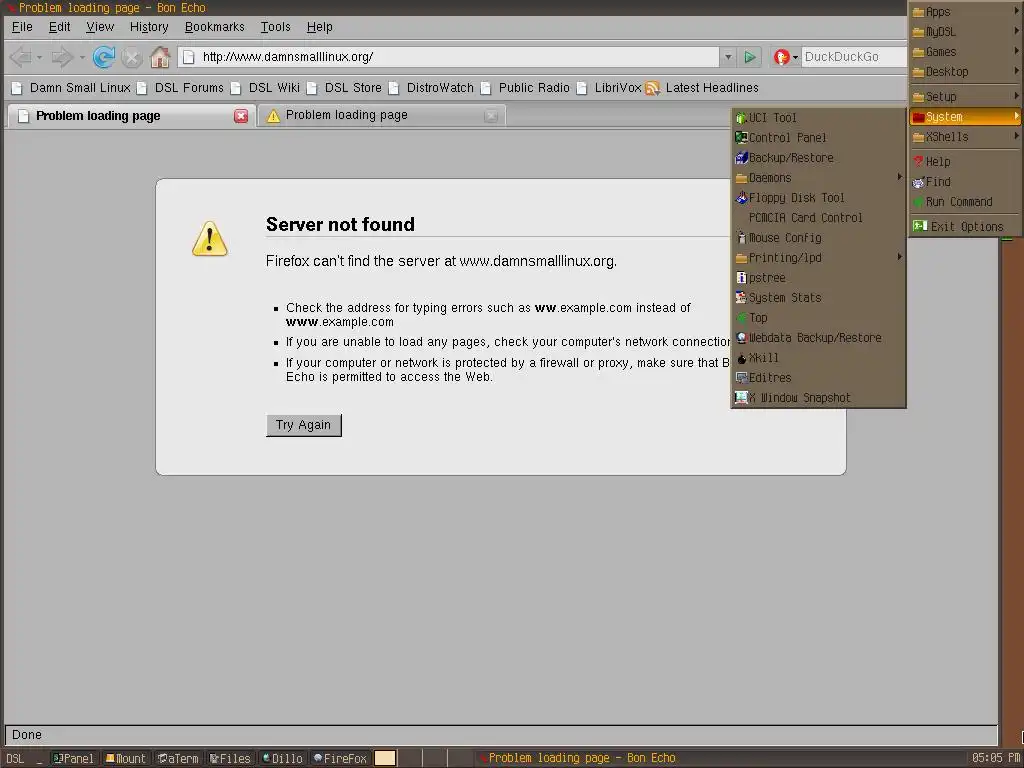
Task: Open Mouse Config from System menu
Action: (x=818, y=238)
